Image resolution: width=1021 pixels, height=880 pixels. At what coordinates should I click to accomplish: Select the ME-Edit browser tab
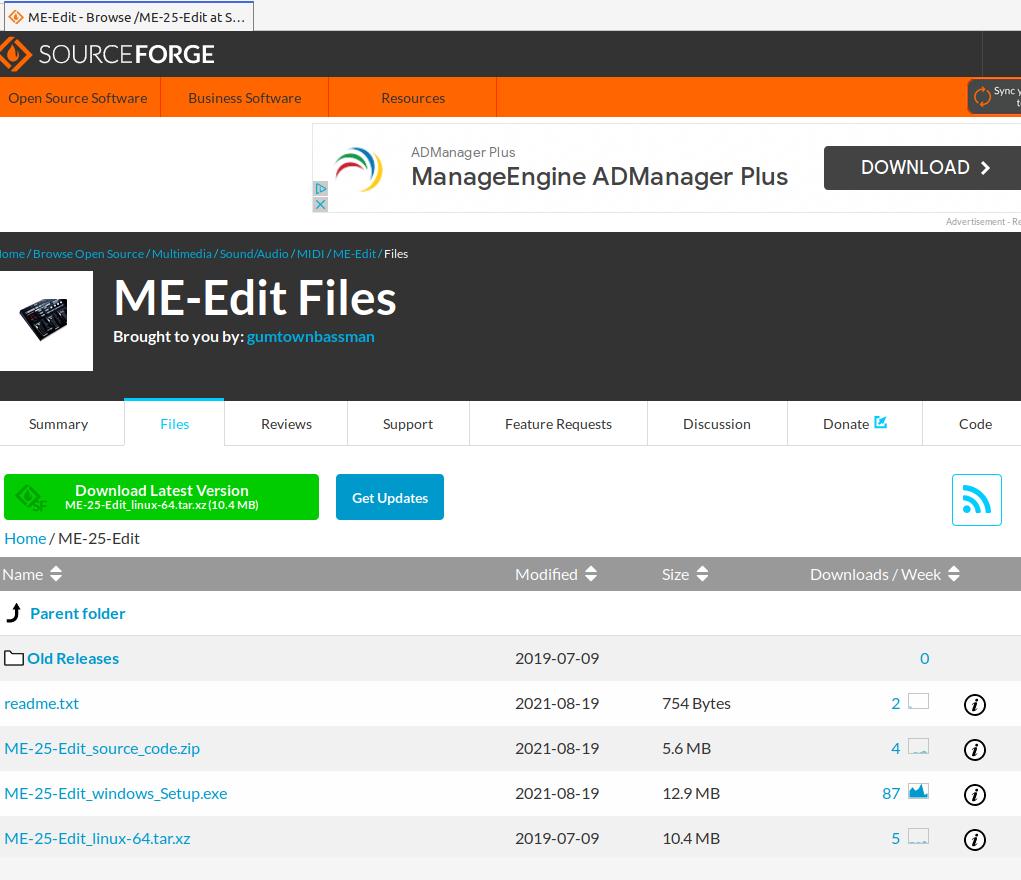[x=129, y=17]
